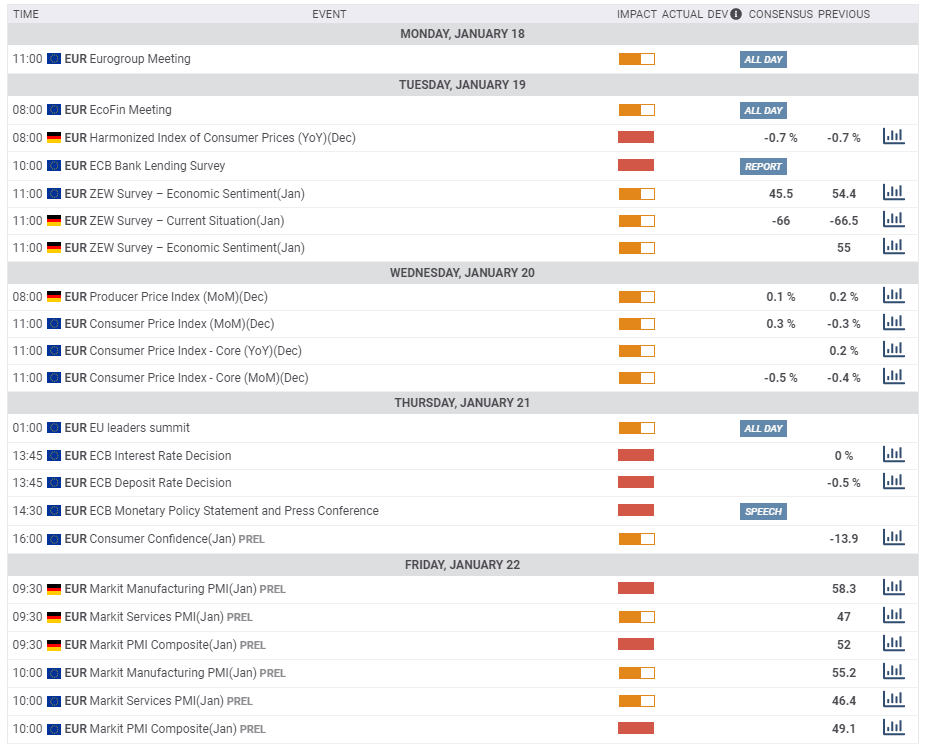926x744 pixels.
Task: Show chart for ECB Deposit Rate Decision
Action: click(893, 482)
